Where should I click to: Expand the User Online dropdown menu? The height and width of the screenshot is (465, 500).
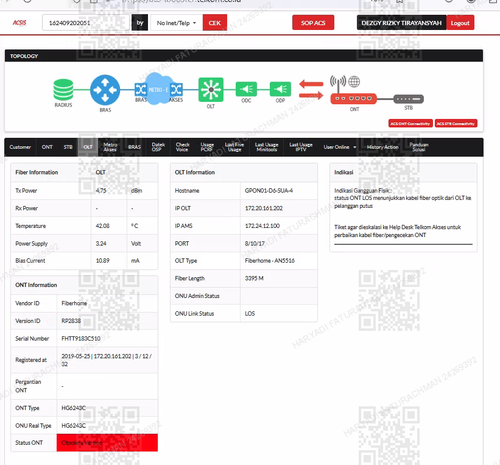click(340, 147)
